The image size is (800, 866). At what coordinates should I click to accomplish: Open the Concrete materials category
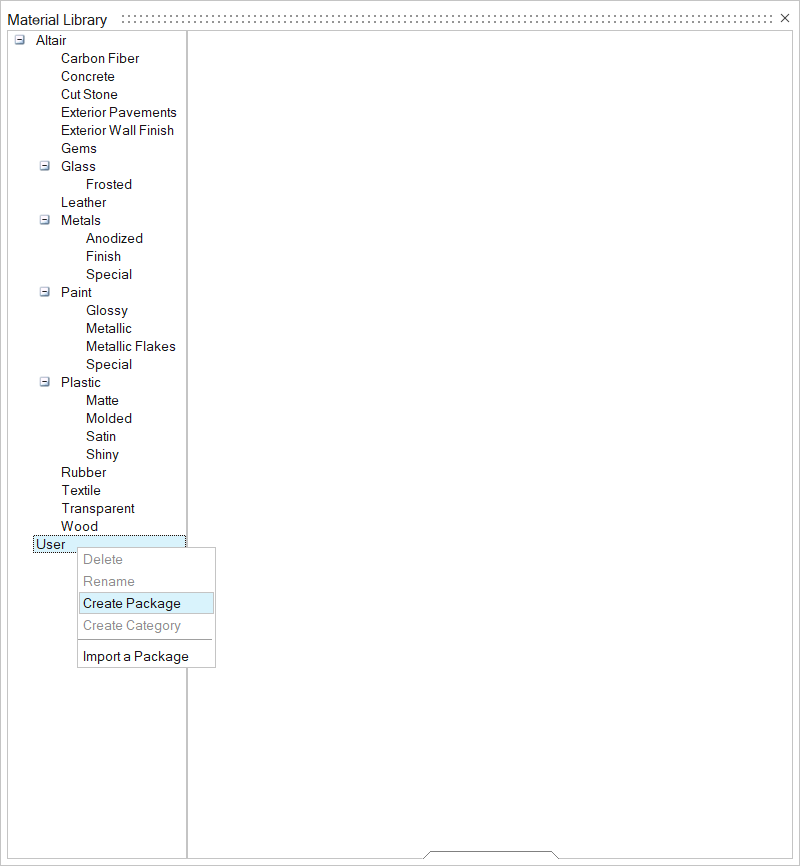88,76
